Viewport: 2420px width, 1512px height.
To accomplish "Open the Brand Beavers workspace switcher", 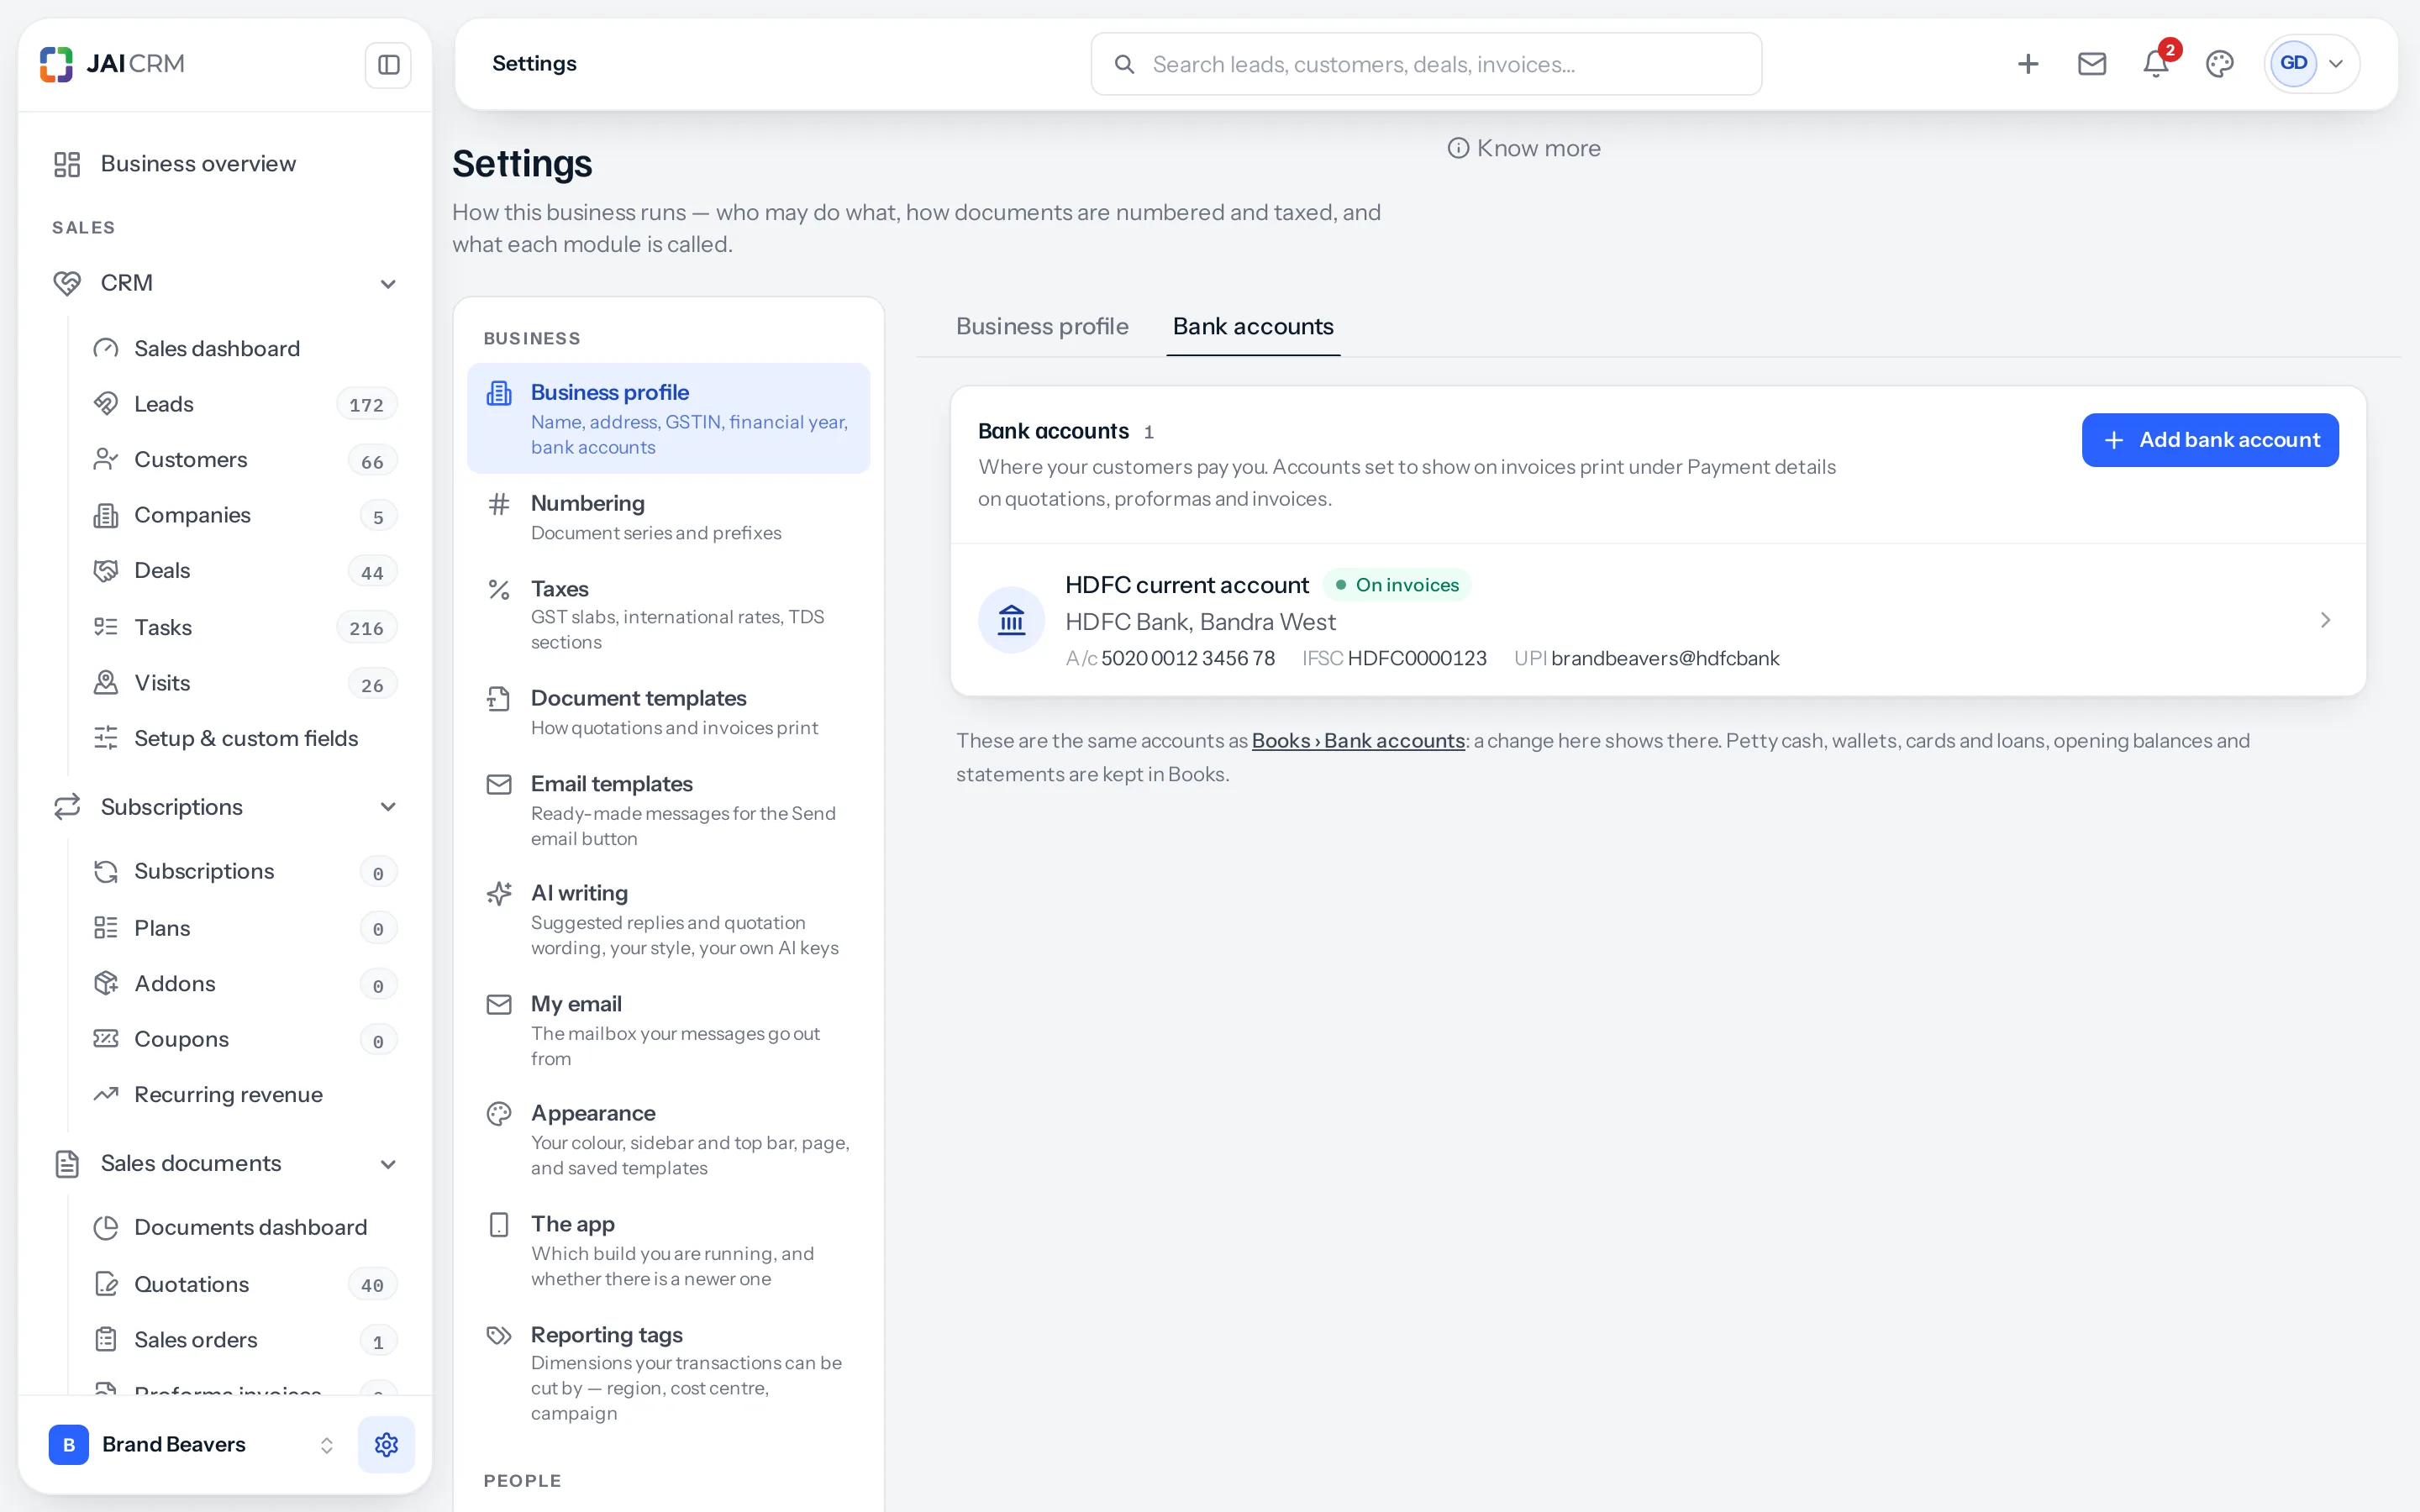I will pos(192,1444).
